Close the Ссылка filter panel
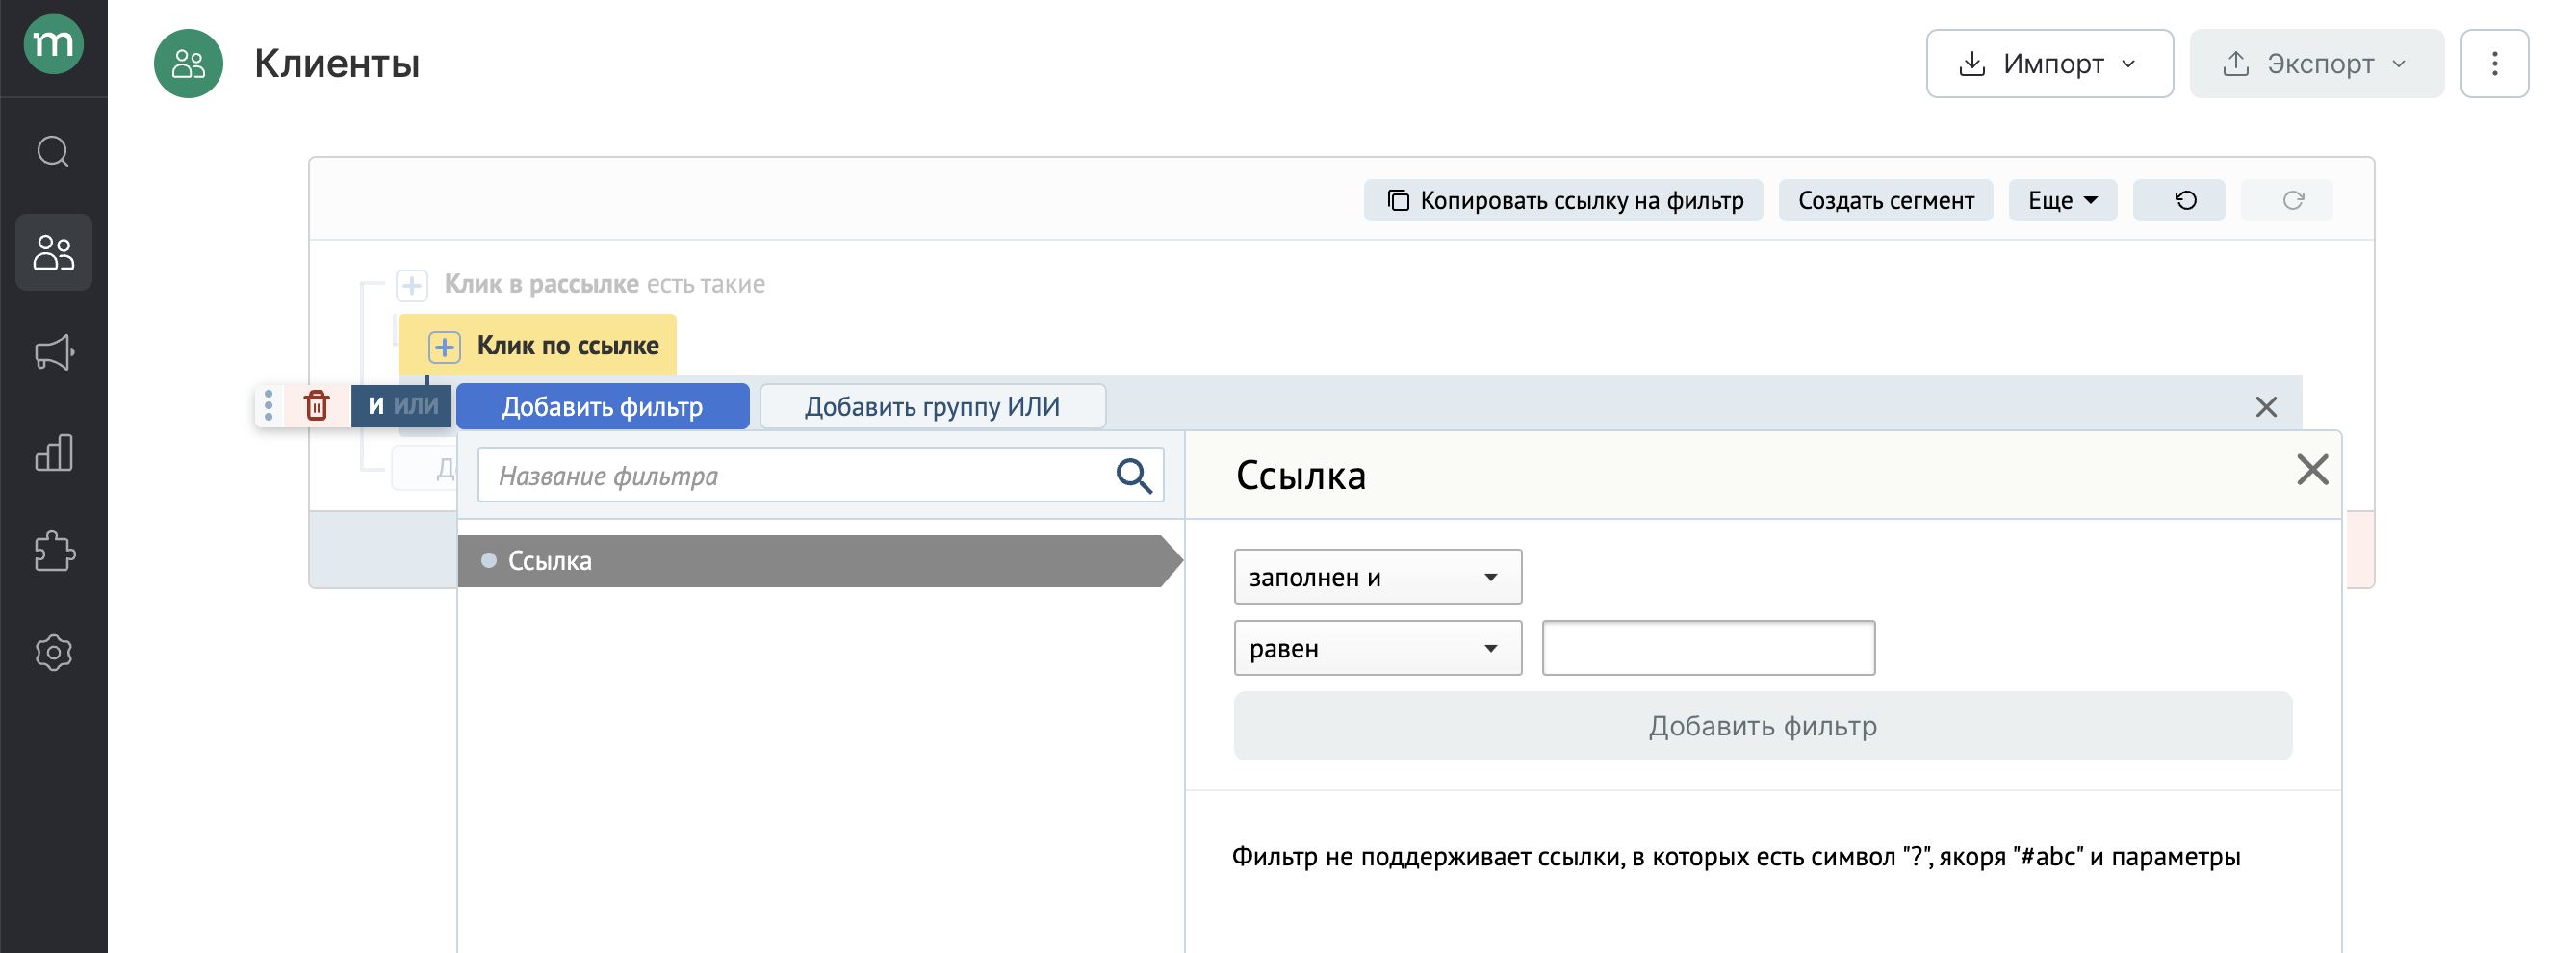 (2312, 470)
